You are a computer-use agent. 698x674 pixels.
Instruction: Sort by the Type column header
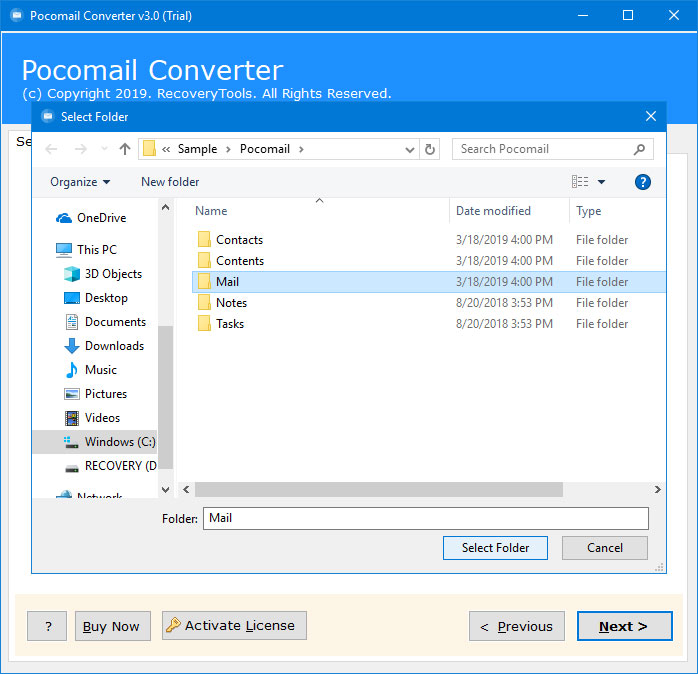(x=588, y=211)
